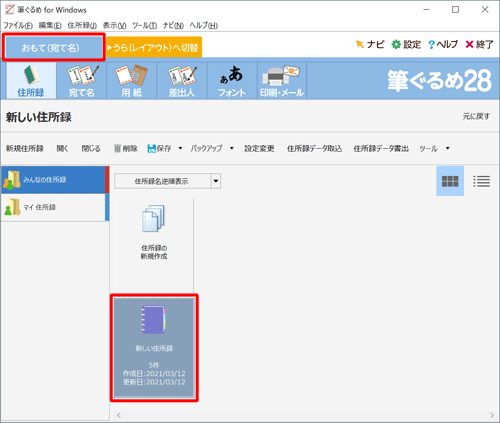Click 設定変更 button
500x423 pixels.
click(x=259, y=148)
